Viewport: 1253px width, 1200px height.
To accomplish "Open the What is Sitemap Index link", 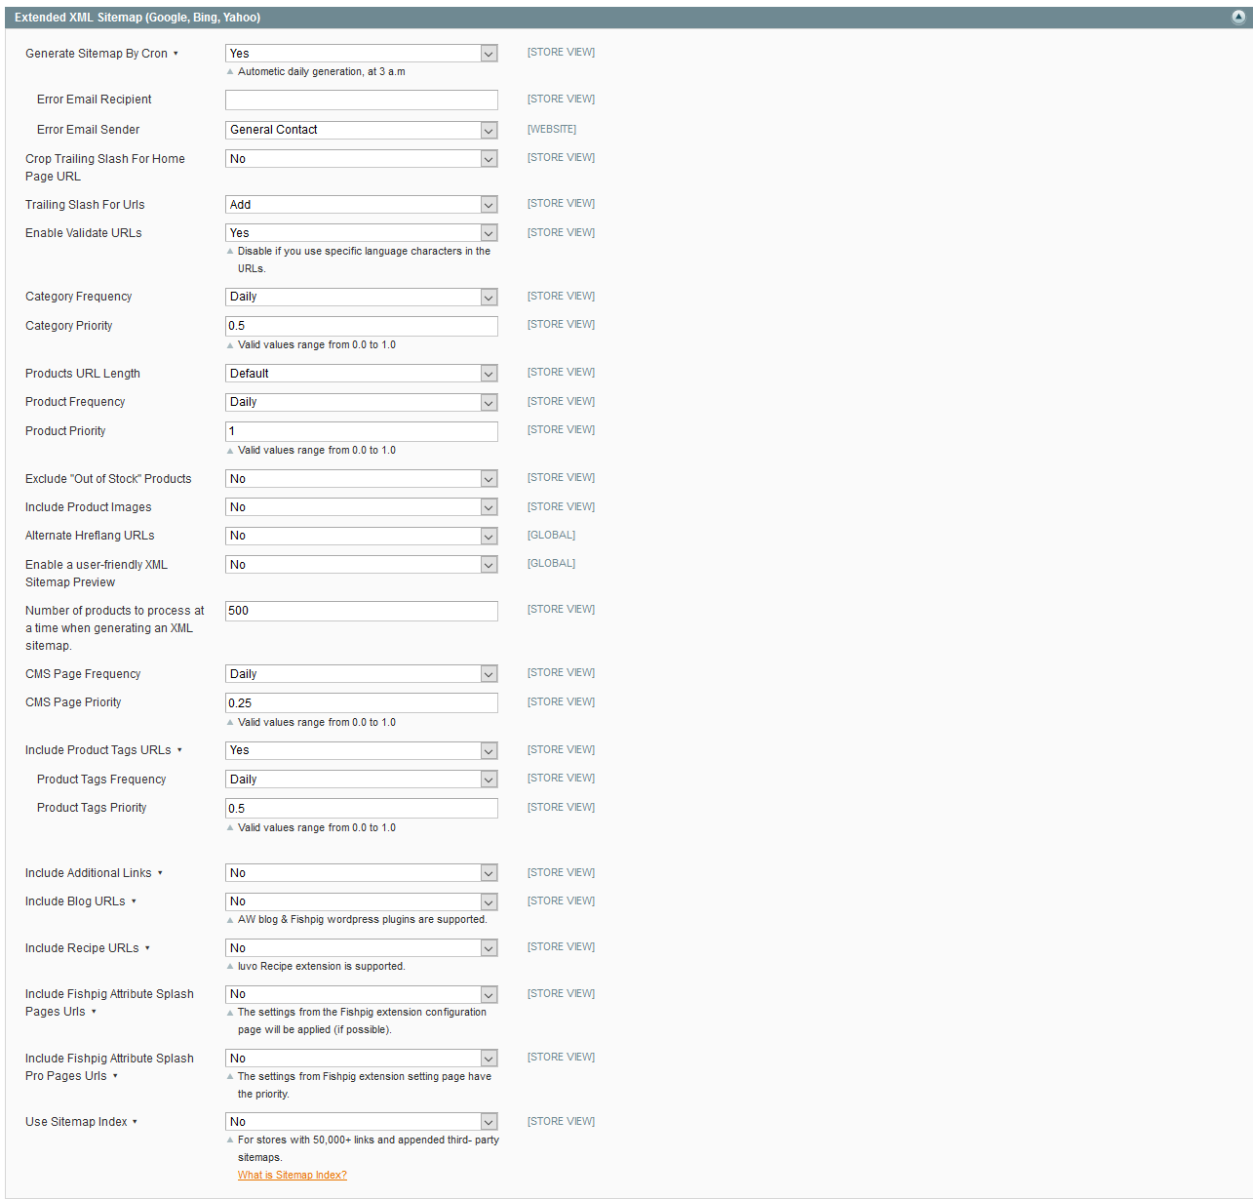I will pos(292,1175).
